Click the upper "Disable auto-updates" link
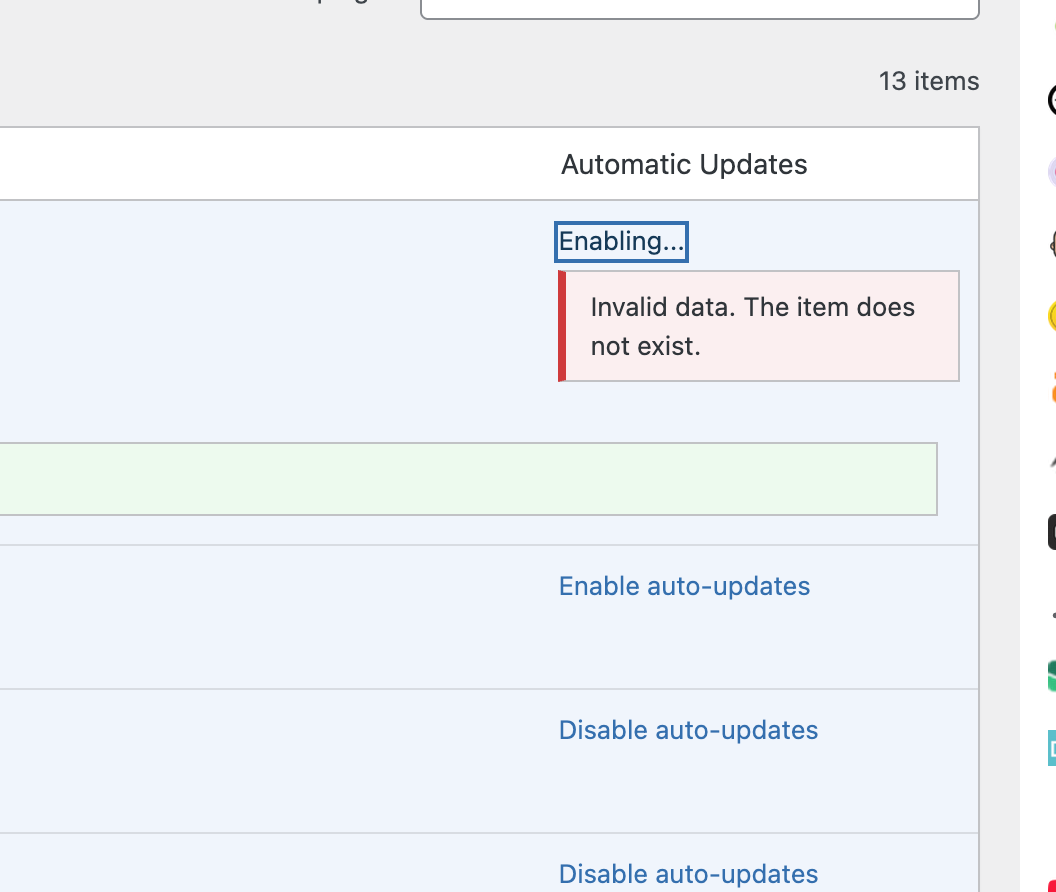The height and width of the screenshot is (892, 1056). tap(688, 730)
